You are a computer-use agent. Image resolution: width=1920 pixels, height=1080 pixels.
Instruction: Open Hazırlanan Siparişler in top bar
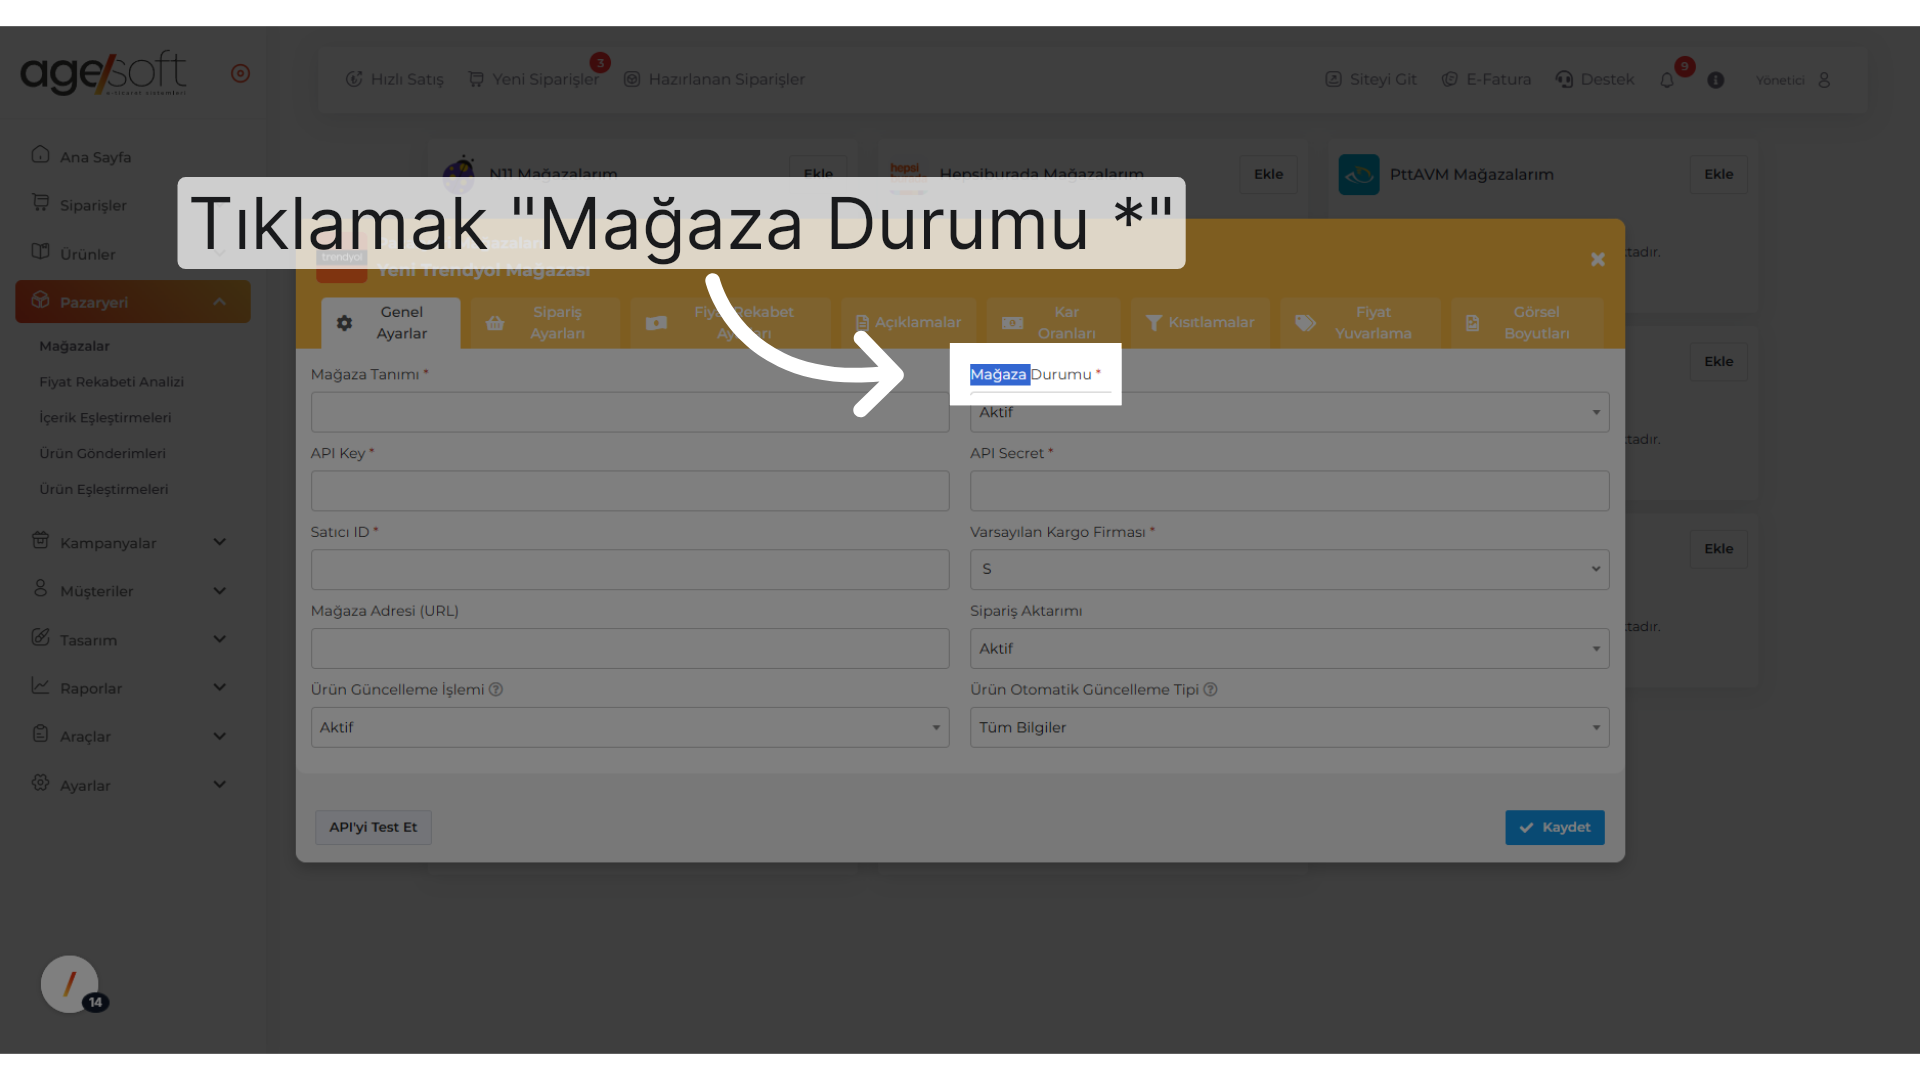pyautogui.click(x=714, y=79)
